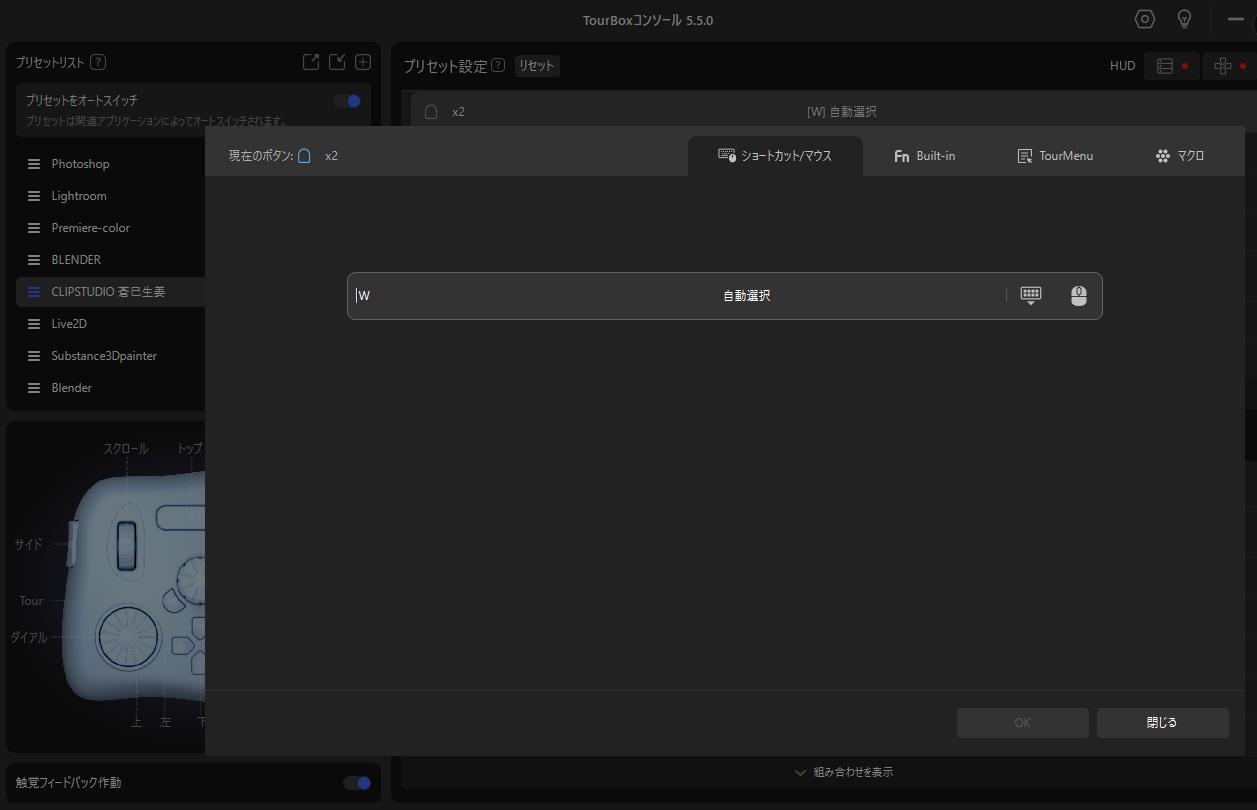Click the スクロール label on device diagram

tap(126, 449)
